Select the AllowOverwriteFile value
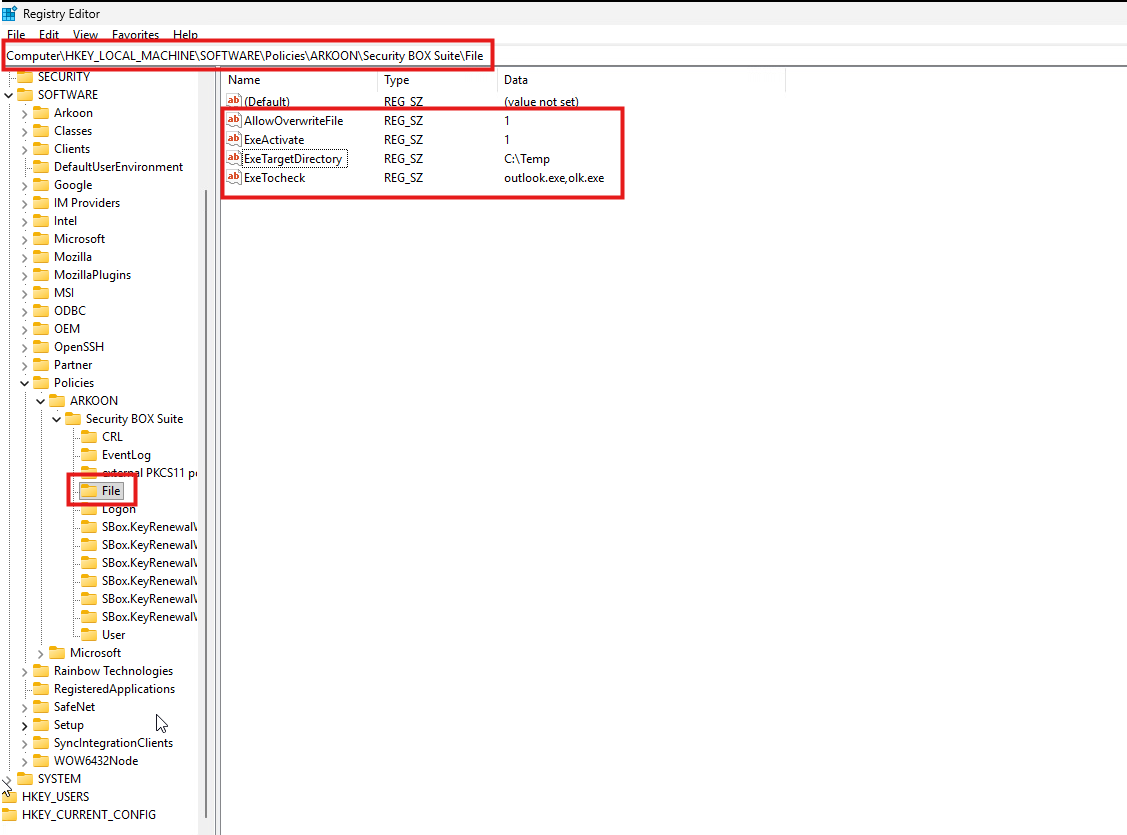Screen dimensions: 1127x835 pyautogui.click(x=293, y=121)
